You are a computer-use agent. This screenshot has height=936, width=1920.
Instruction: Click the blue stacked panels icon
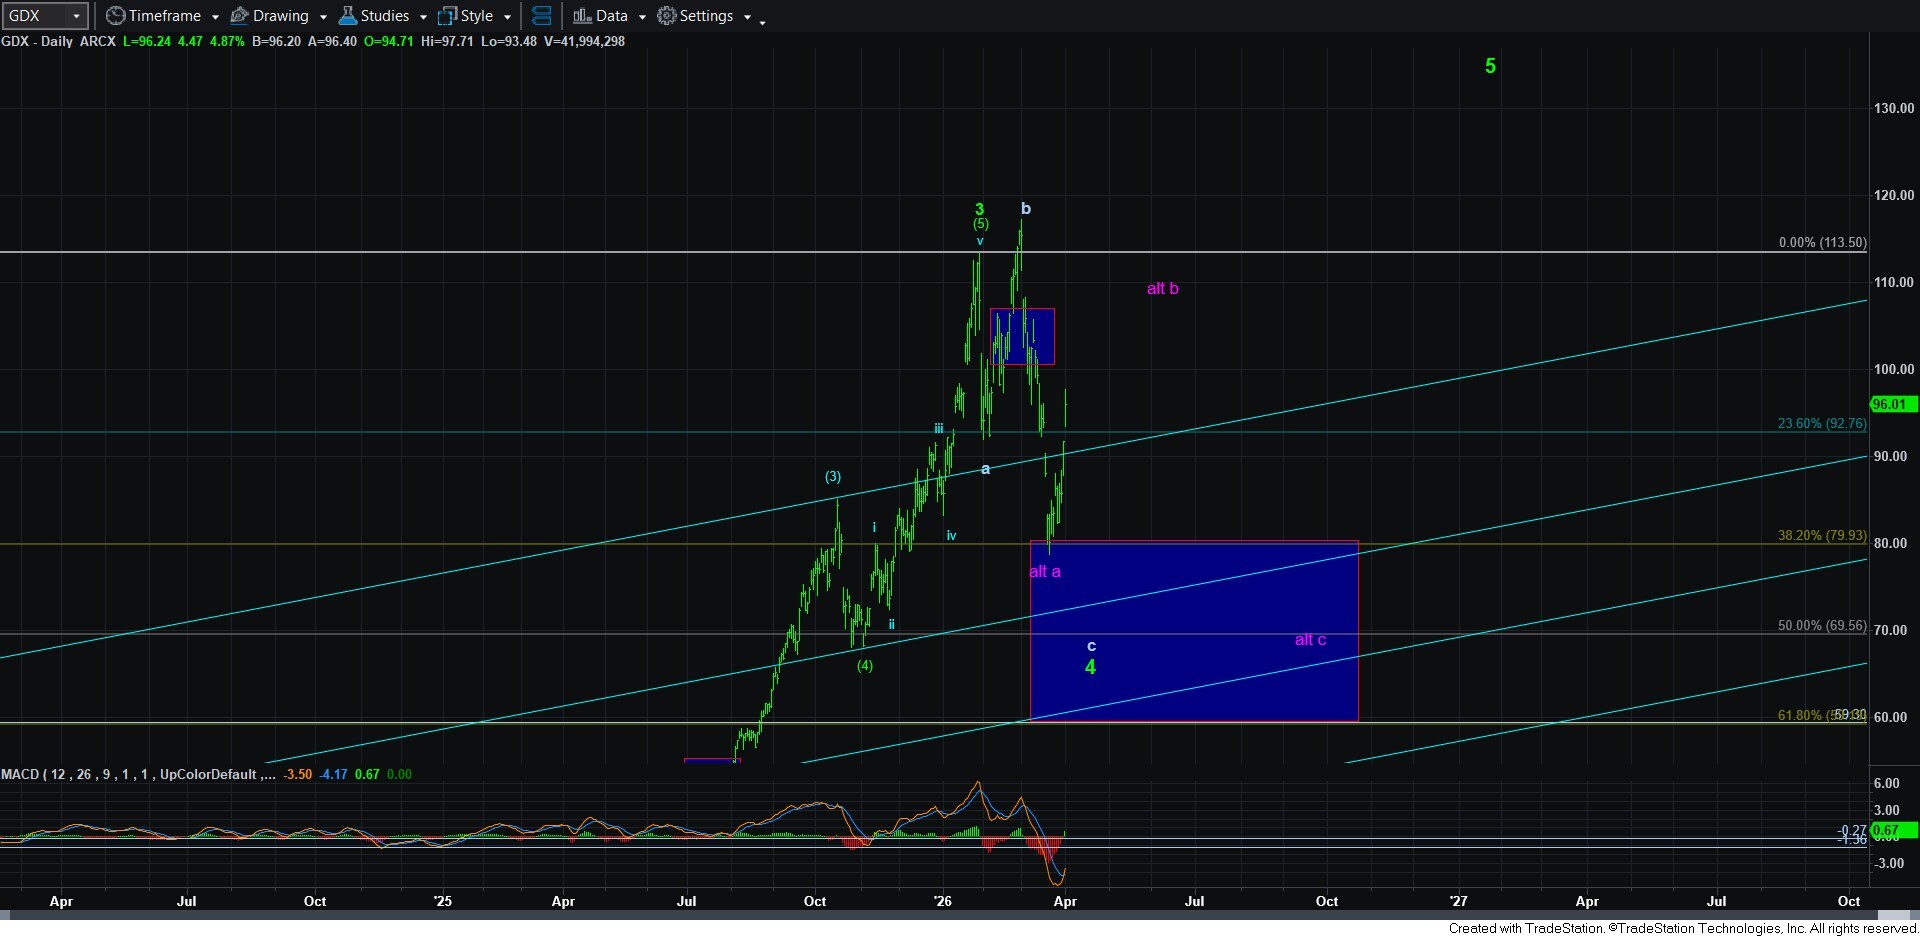tap(541, 16)
